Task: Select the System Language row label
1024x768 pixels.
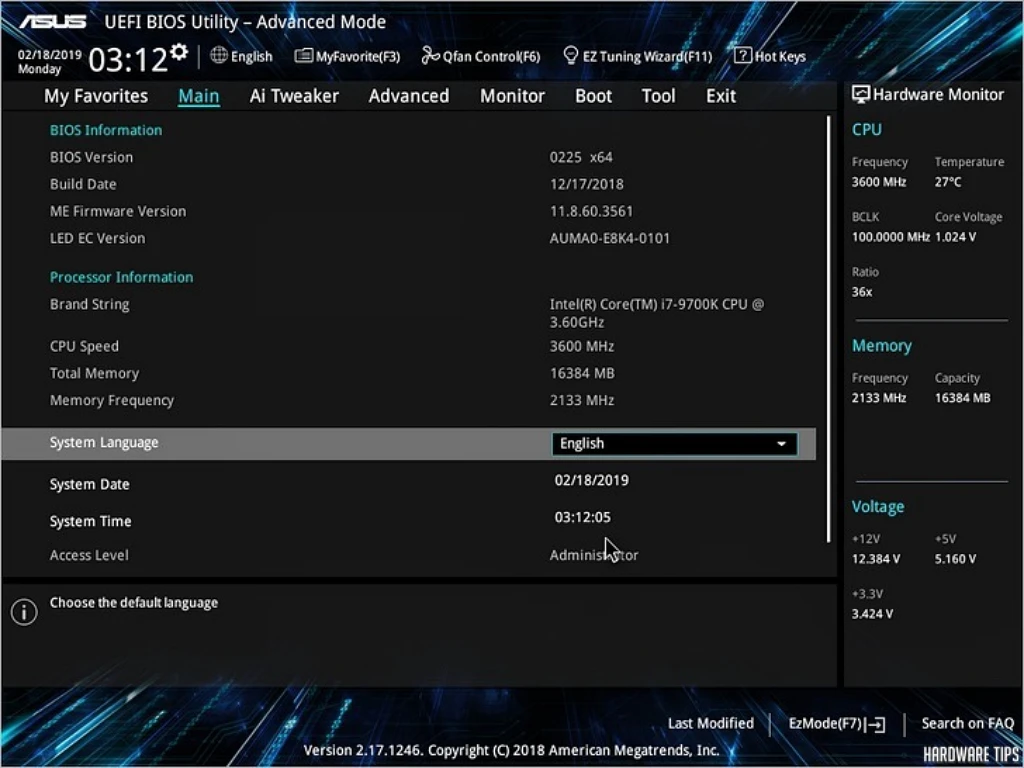Action: point(104,443)
